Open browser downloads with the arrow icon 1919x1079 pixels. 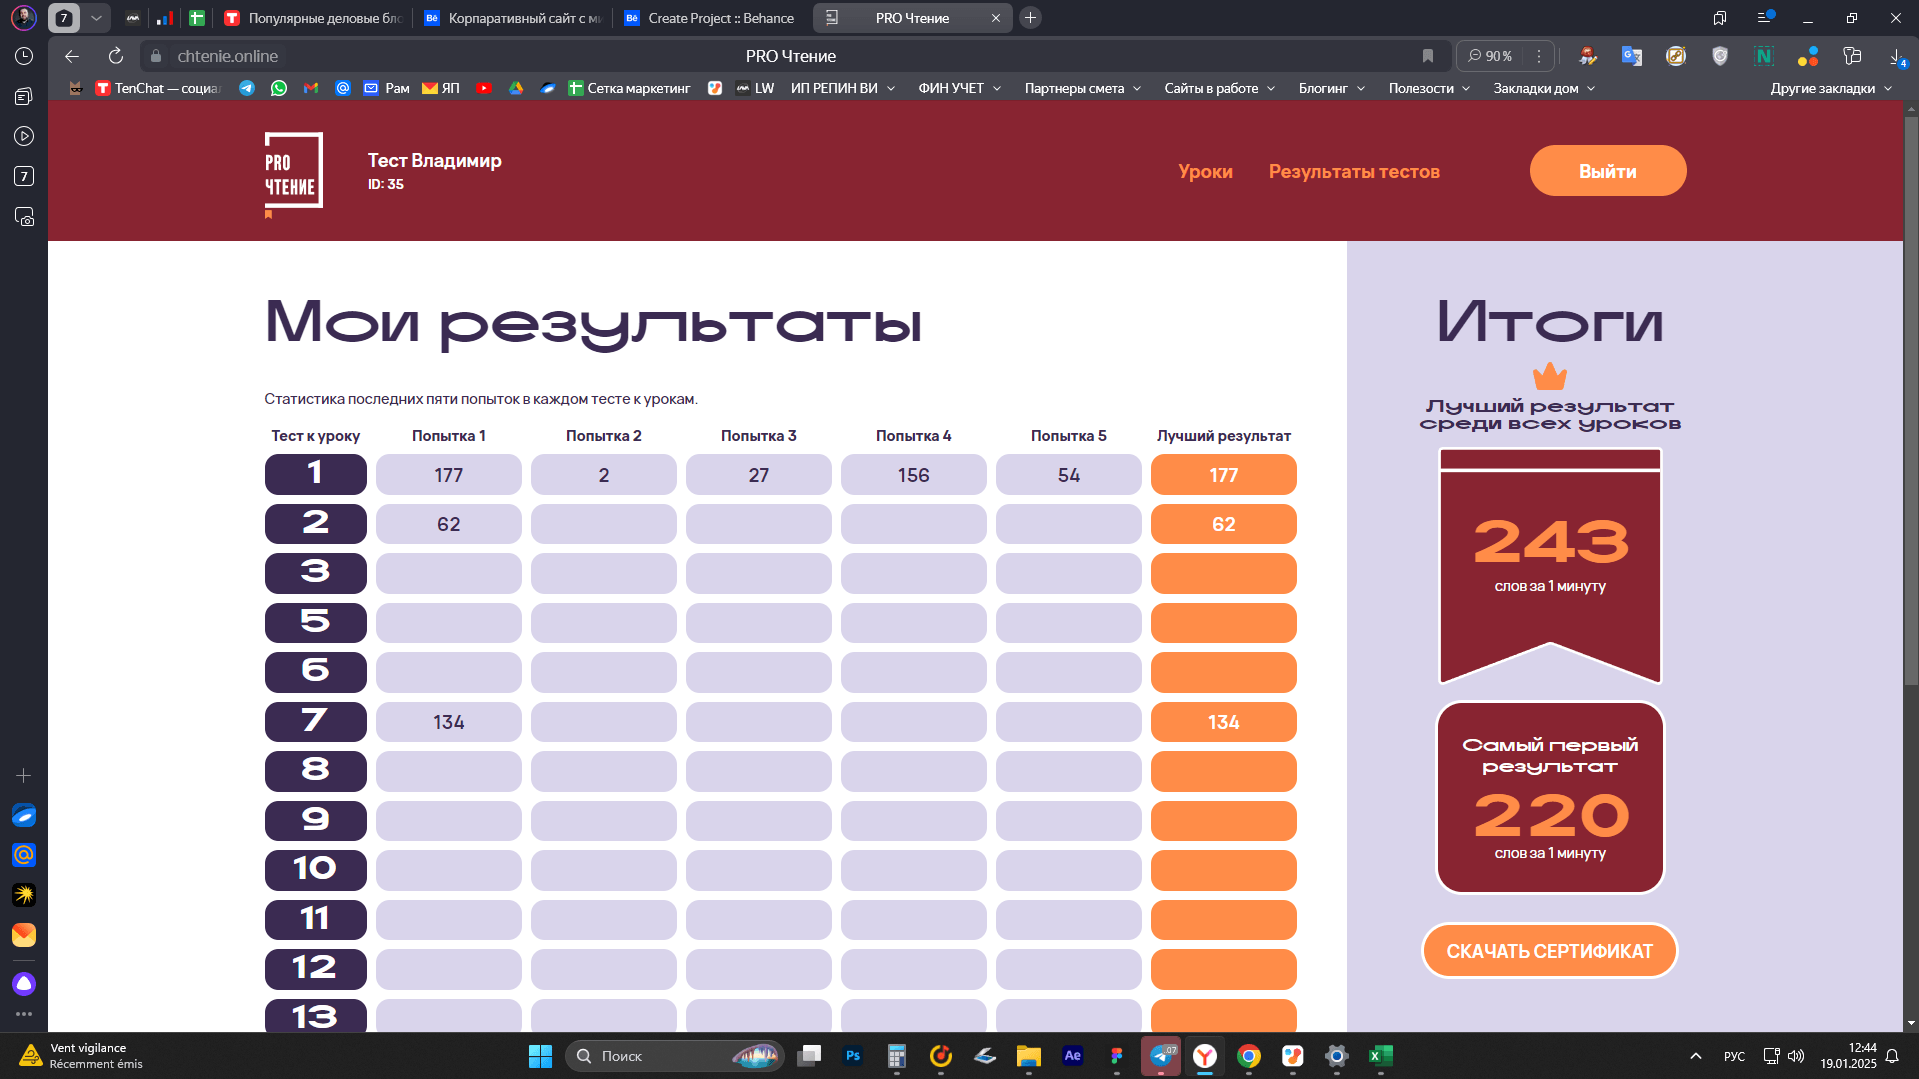(1896, 56)
